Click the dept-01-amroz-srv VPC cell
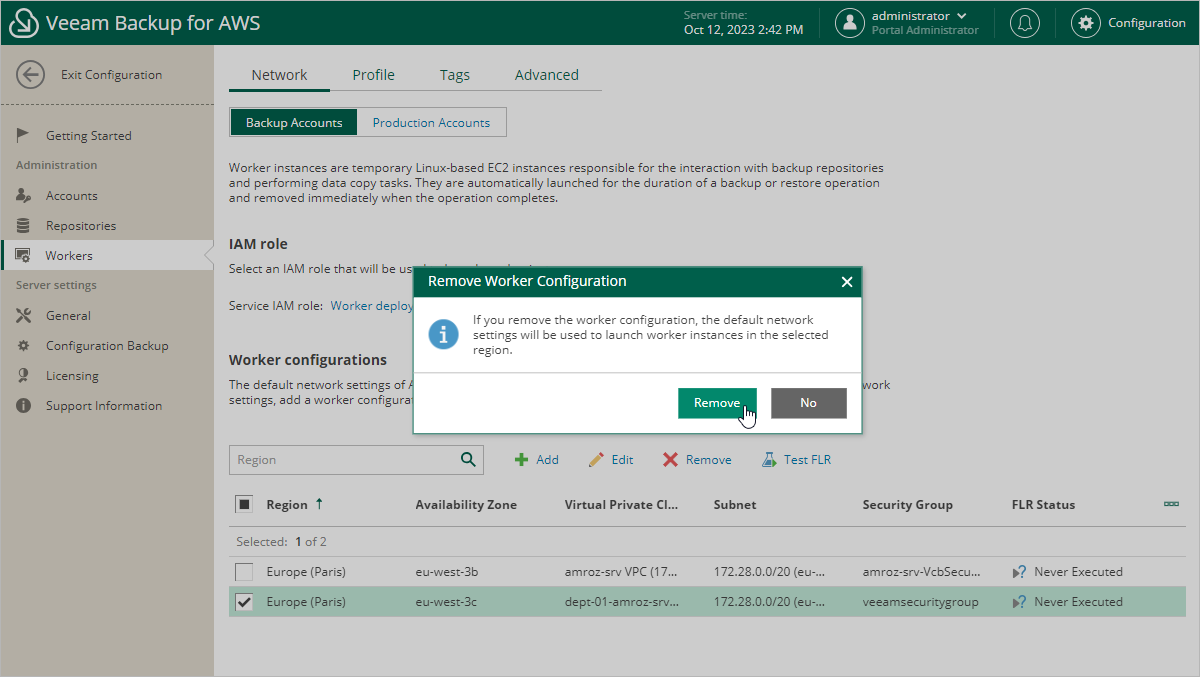 click(x=621, y=602)
